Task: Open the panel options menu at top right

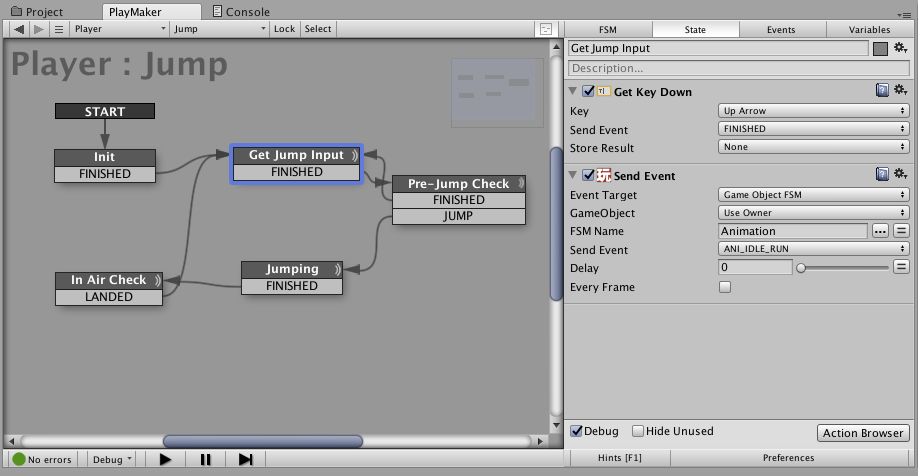Action: click(x=902, y=14)
